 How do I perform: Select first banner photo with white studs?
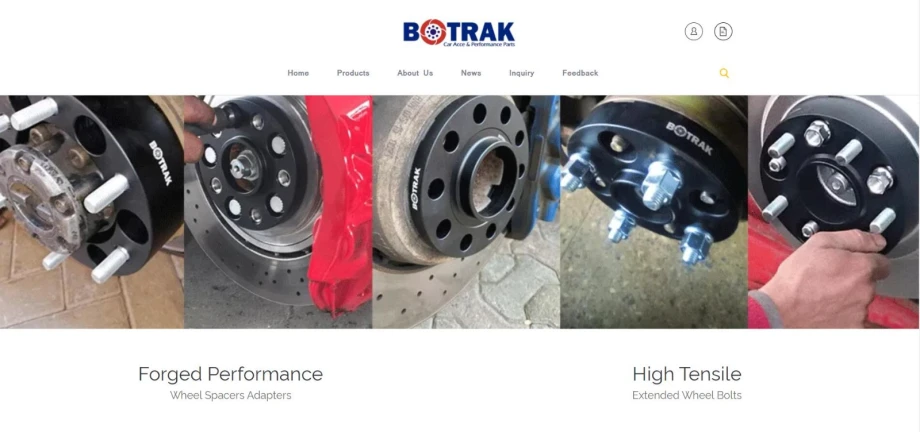(92, 212)
